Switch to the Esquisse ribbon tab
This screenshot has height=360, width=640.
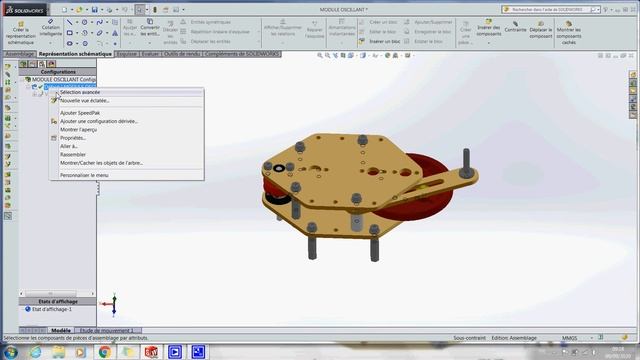[127, 54]
